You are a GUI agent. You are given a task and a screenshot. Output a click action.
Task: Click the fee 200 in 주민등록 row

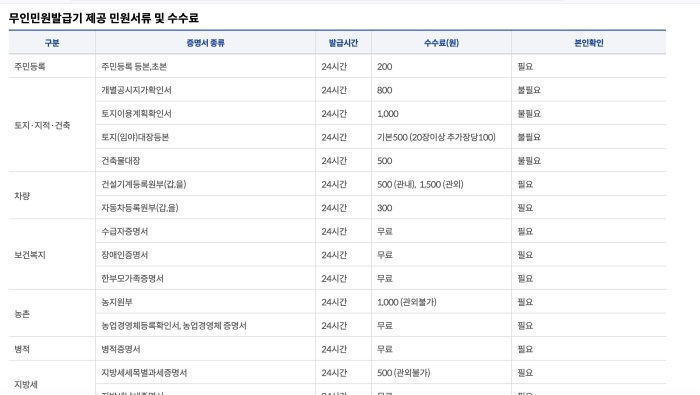pos(384,67)
